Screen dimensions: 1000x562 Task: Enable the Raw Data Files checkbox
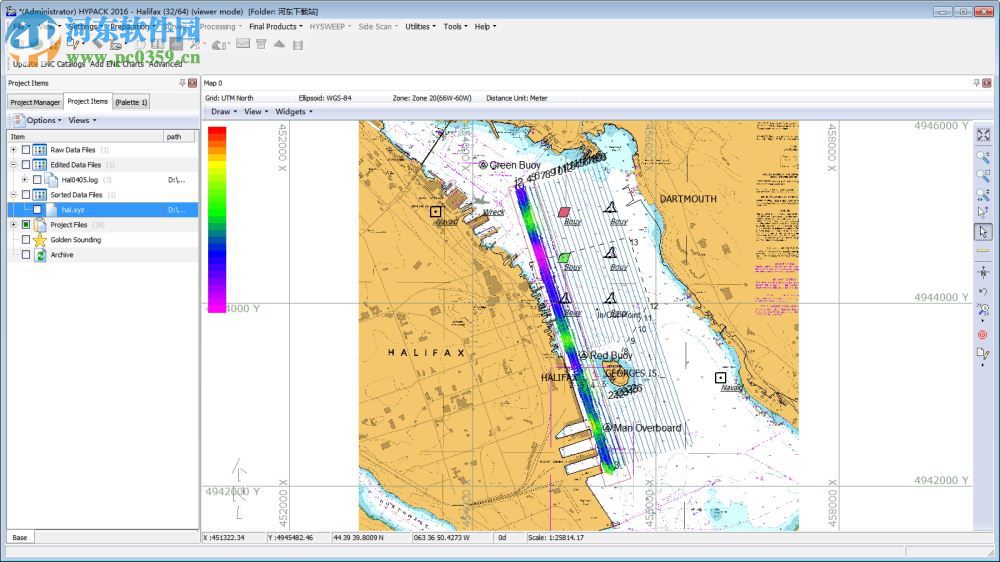pyautogui.click(x=26, y=150)
